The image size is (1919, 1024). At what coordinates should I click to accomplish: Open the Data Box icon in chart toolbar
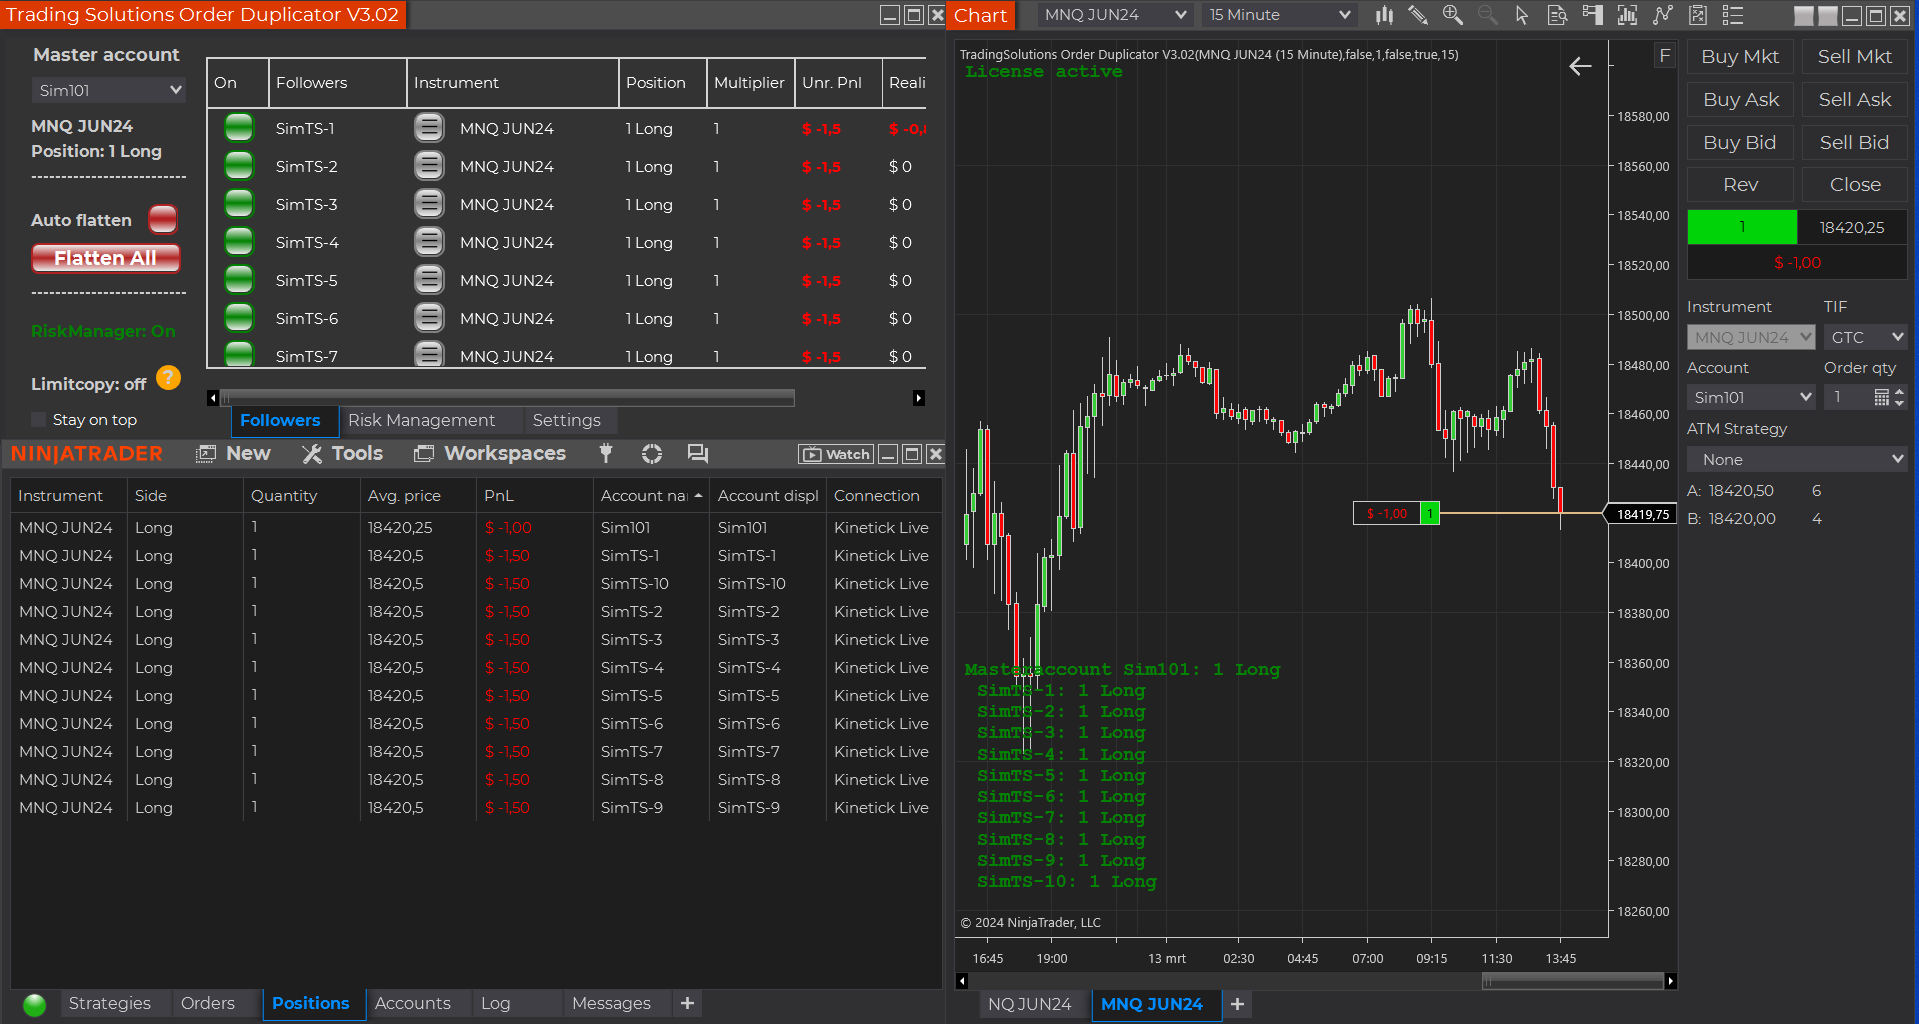pos(1557,15)
